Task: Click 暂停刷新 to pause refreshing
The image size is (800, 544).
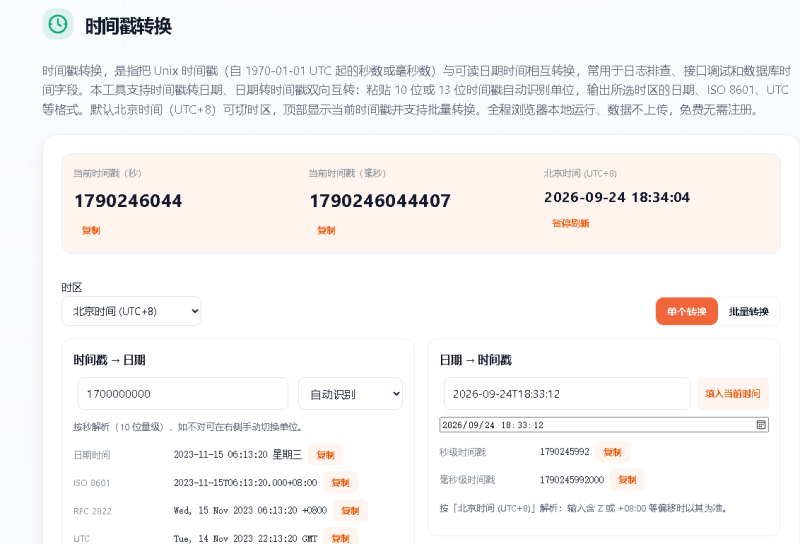Action: point(570,223)
